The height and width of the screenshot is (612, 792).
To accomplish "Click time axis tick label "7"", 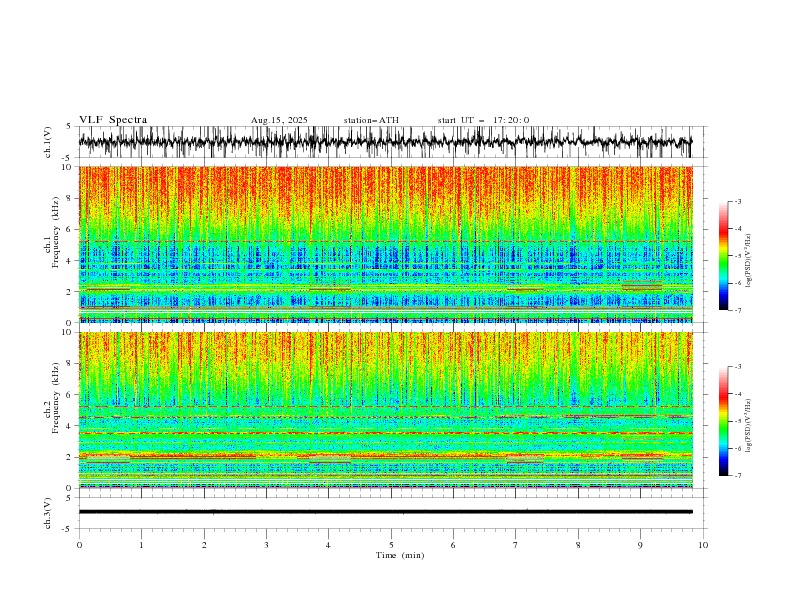I will click(515, 545).
